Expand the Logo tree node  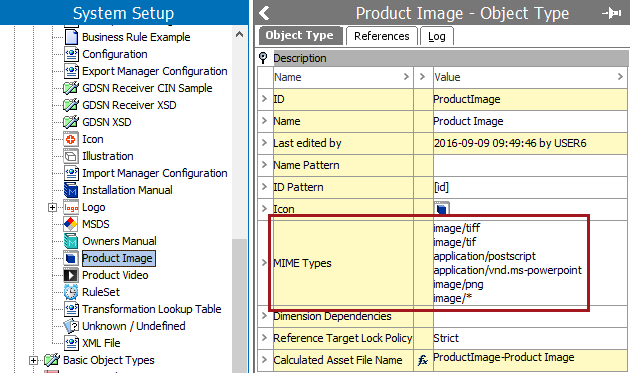pos(52,207)
